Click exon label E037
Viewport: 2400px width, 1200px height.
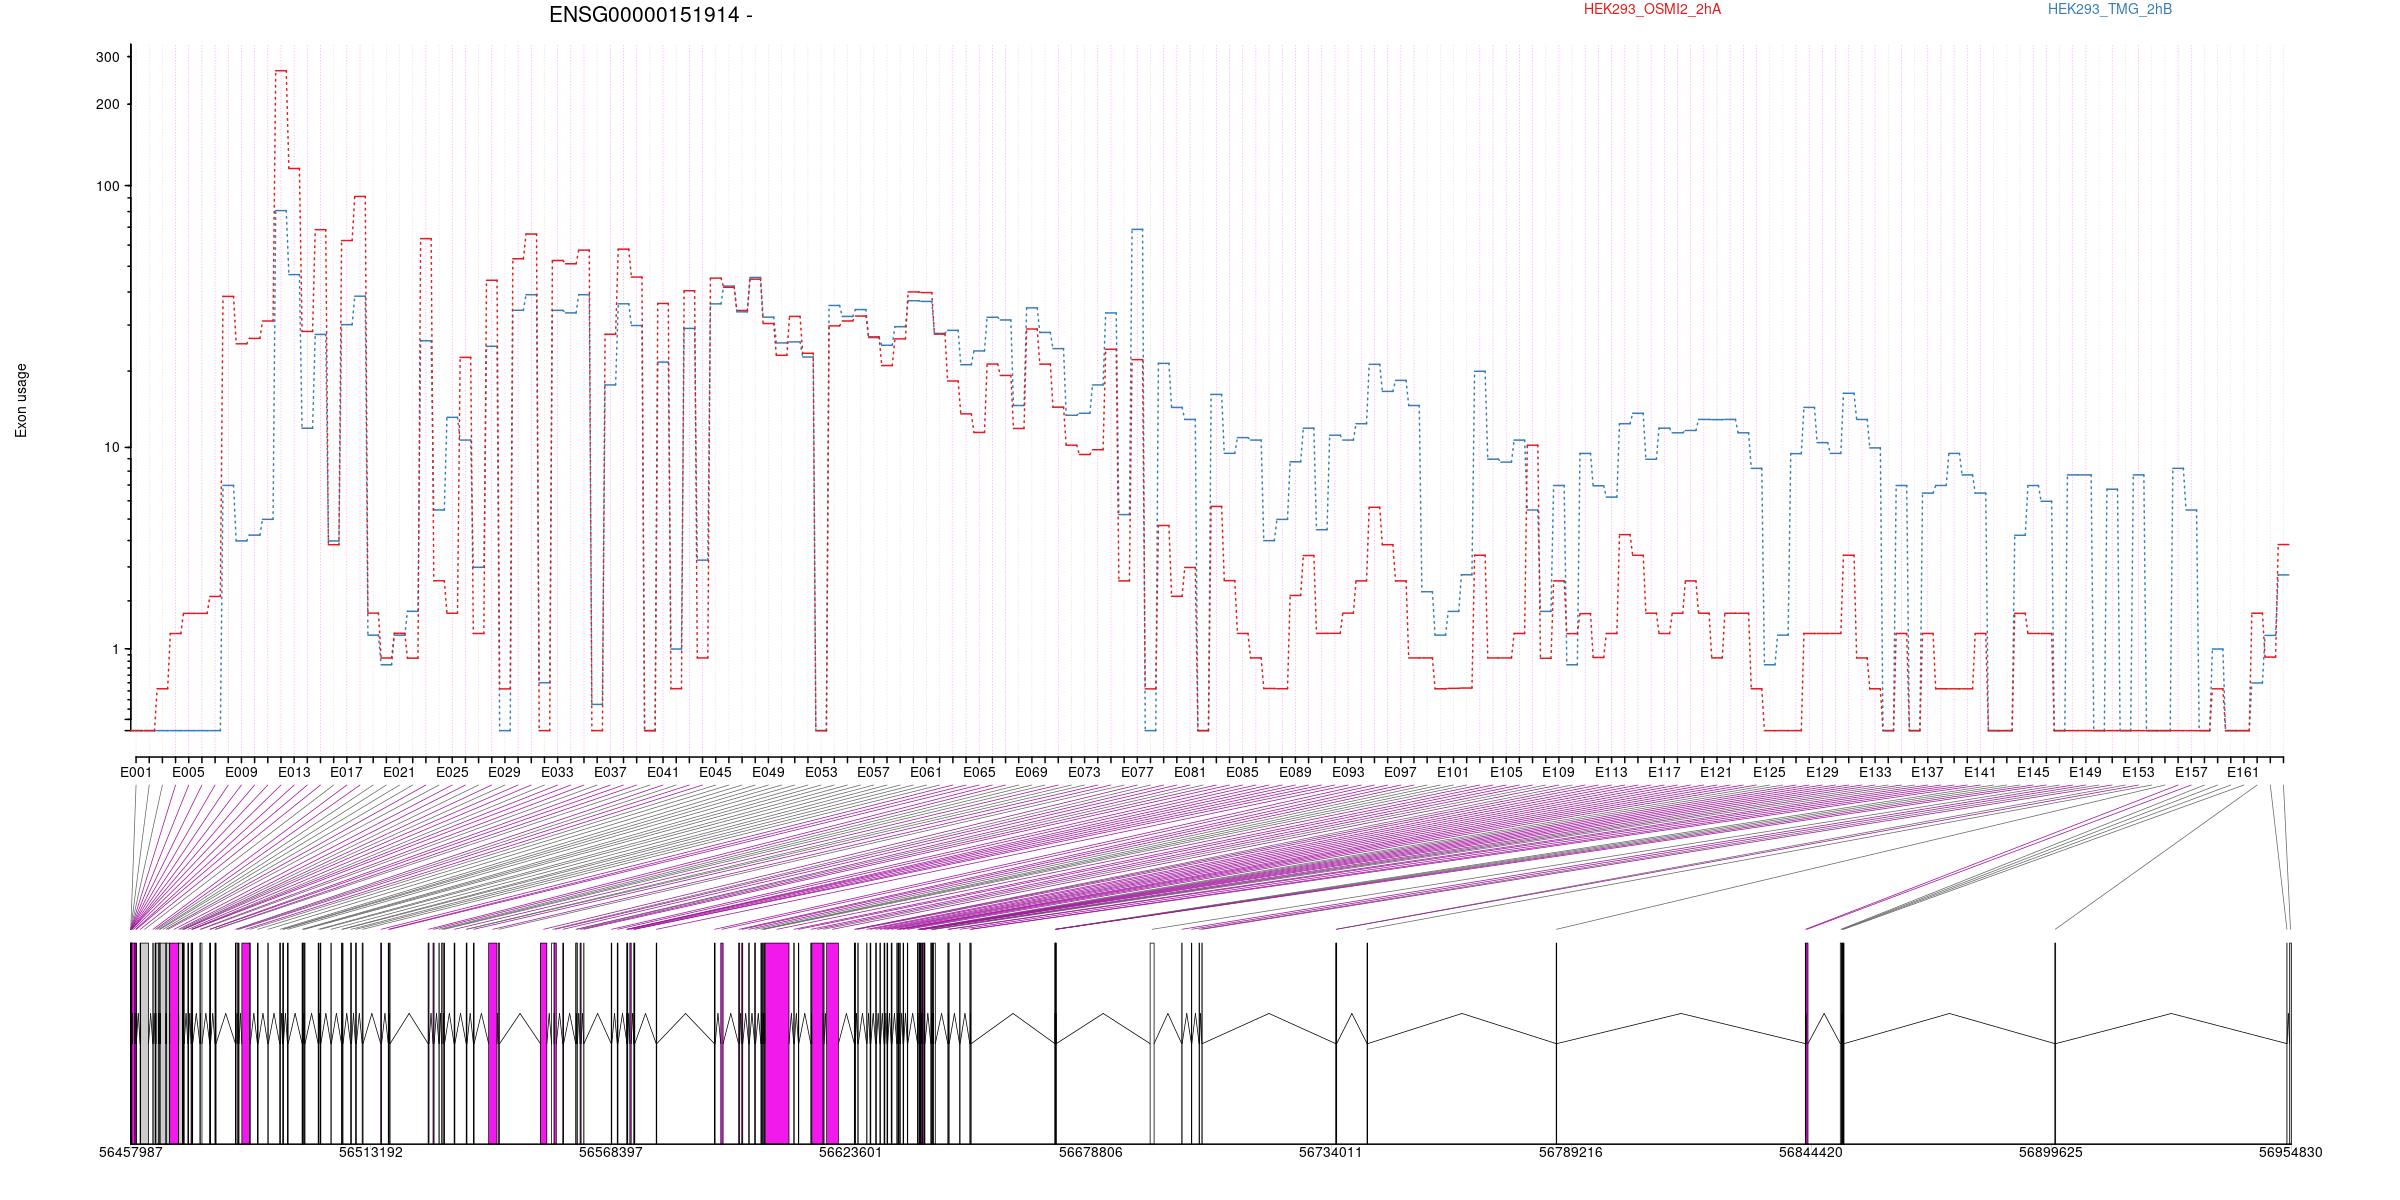tap(610, 772)
